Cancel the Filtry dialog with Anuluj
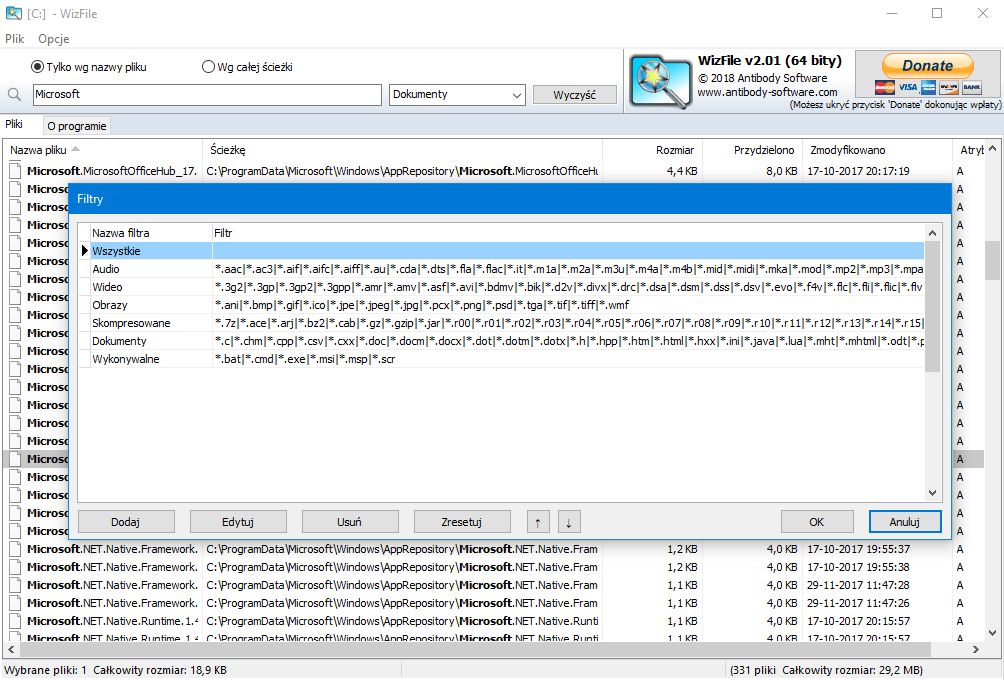The width and height of the screenshot is (1004, 680). tap(905, 522)
